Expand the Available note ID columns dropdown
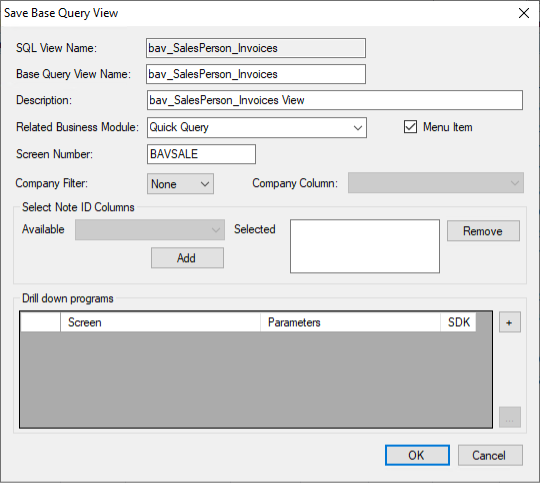This screenshot has height=484, width=540. coord(150,230)
